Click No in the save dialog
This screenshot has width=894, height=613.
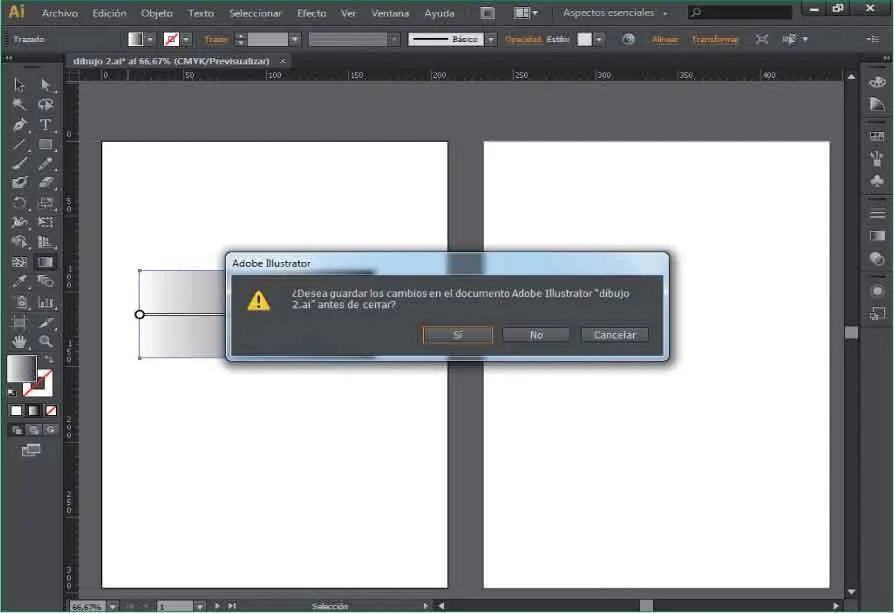click(x=536, y=335)
